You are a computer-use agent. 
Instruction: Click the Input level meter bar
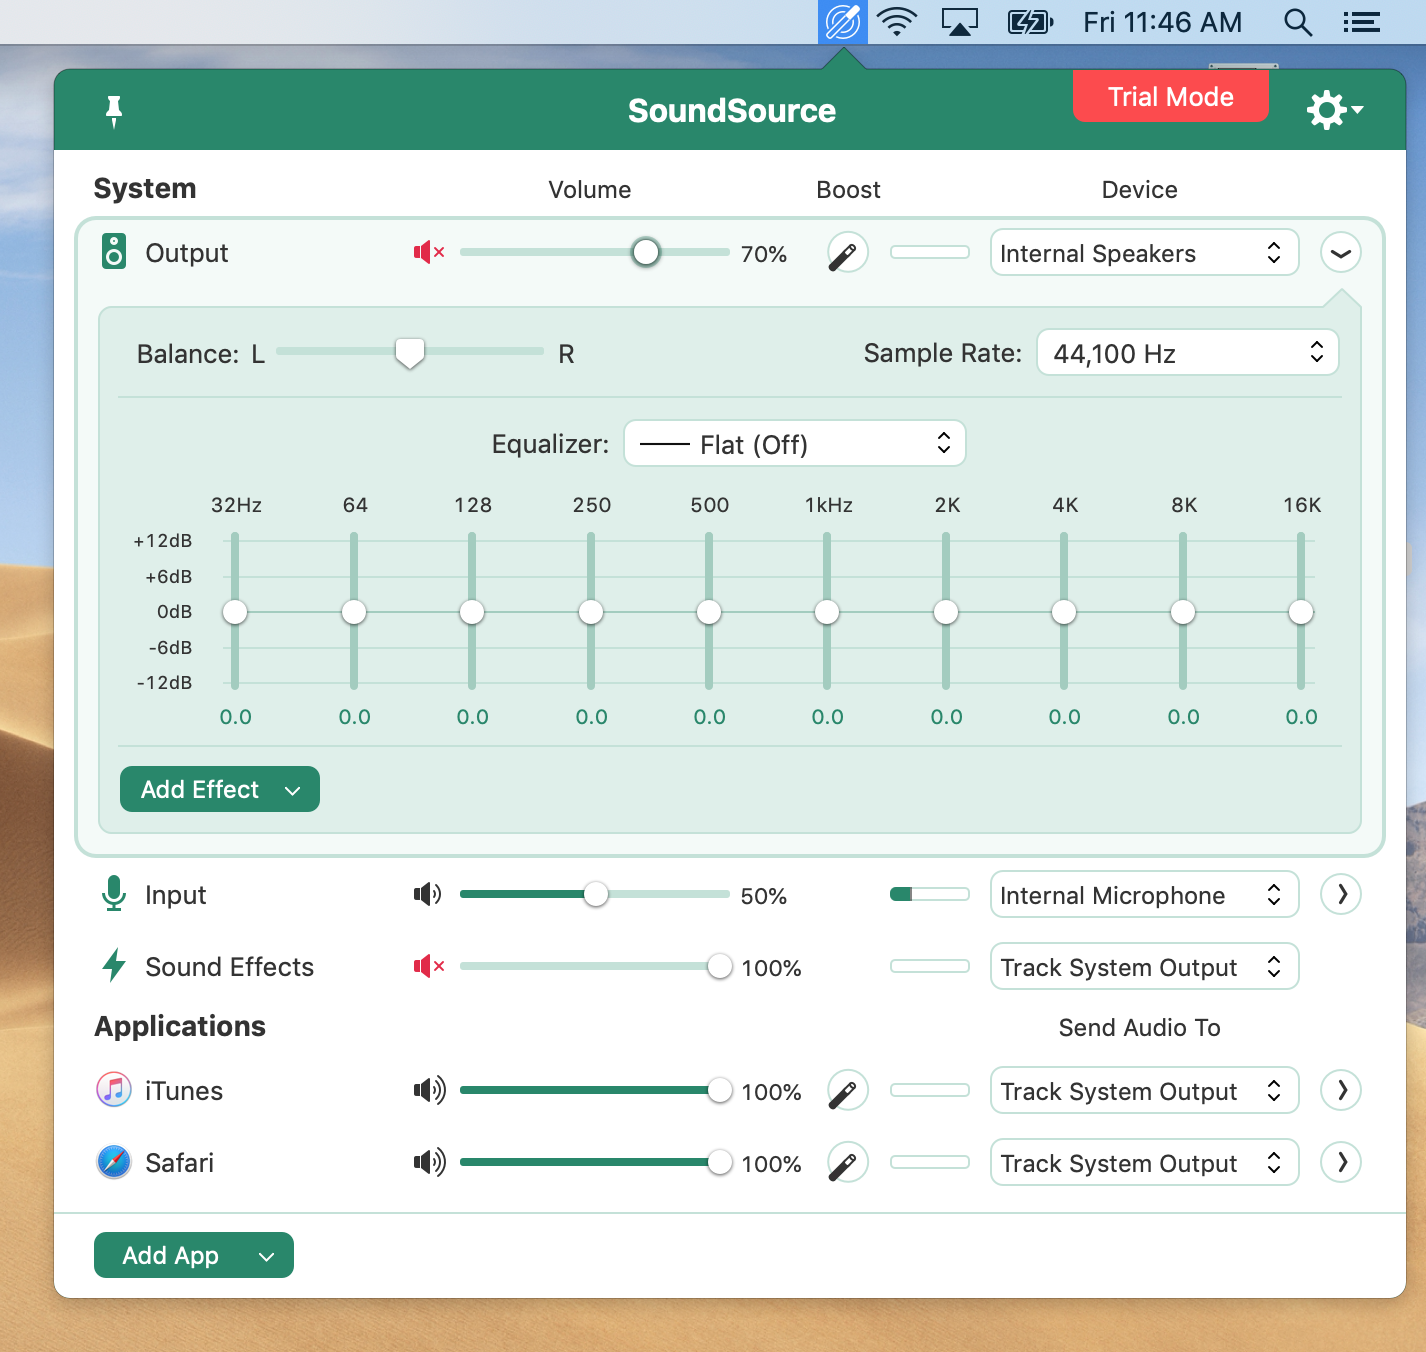click(x=930, y=894)
